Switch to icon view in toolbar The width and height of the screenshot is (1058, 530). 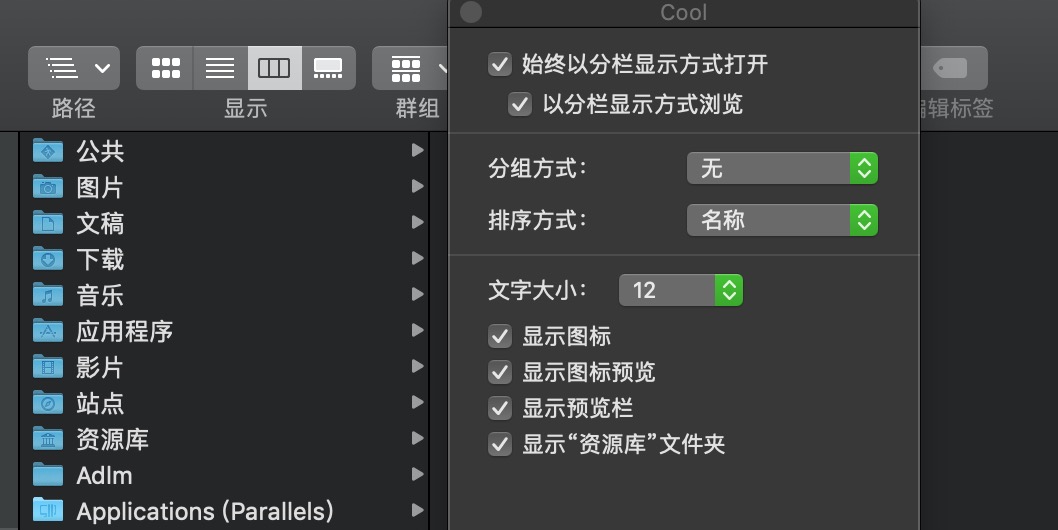pyautogui.click(x=165, y=68)
